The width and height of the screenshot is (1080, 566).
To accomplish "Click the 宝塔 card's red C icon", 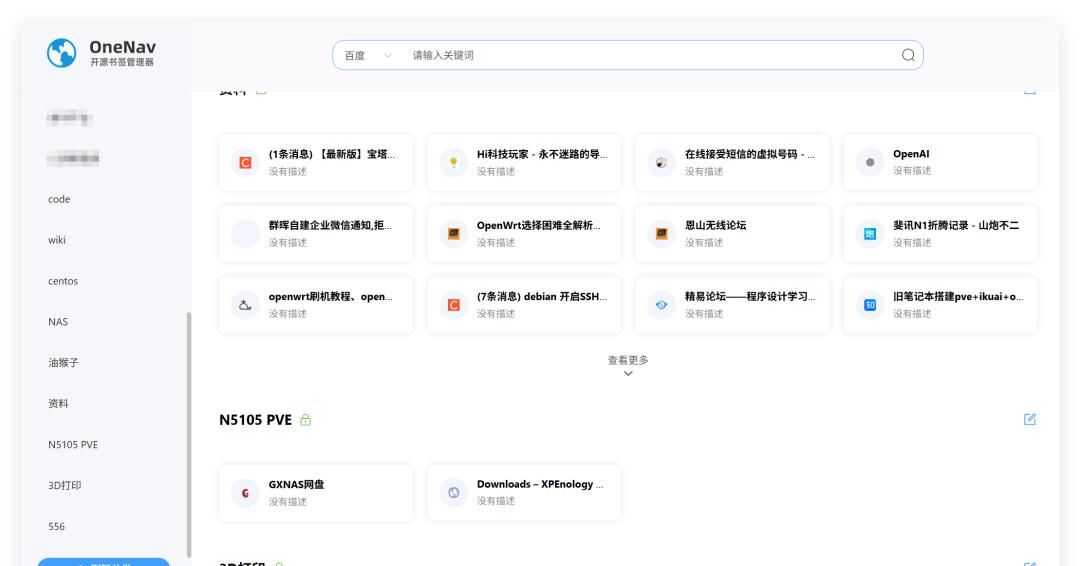I will pyautogui.click(x=245, y=163).
